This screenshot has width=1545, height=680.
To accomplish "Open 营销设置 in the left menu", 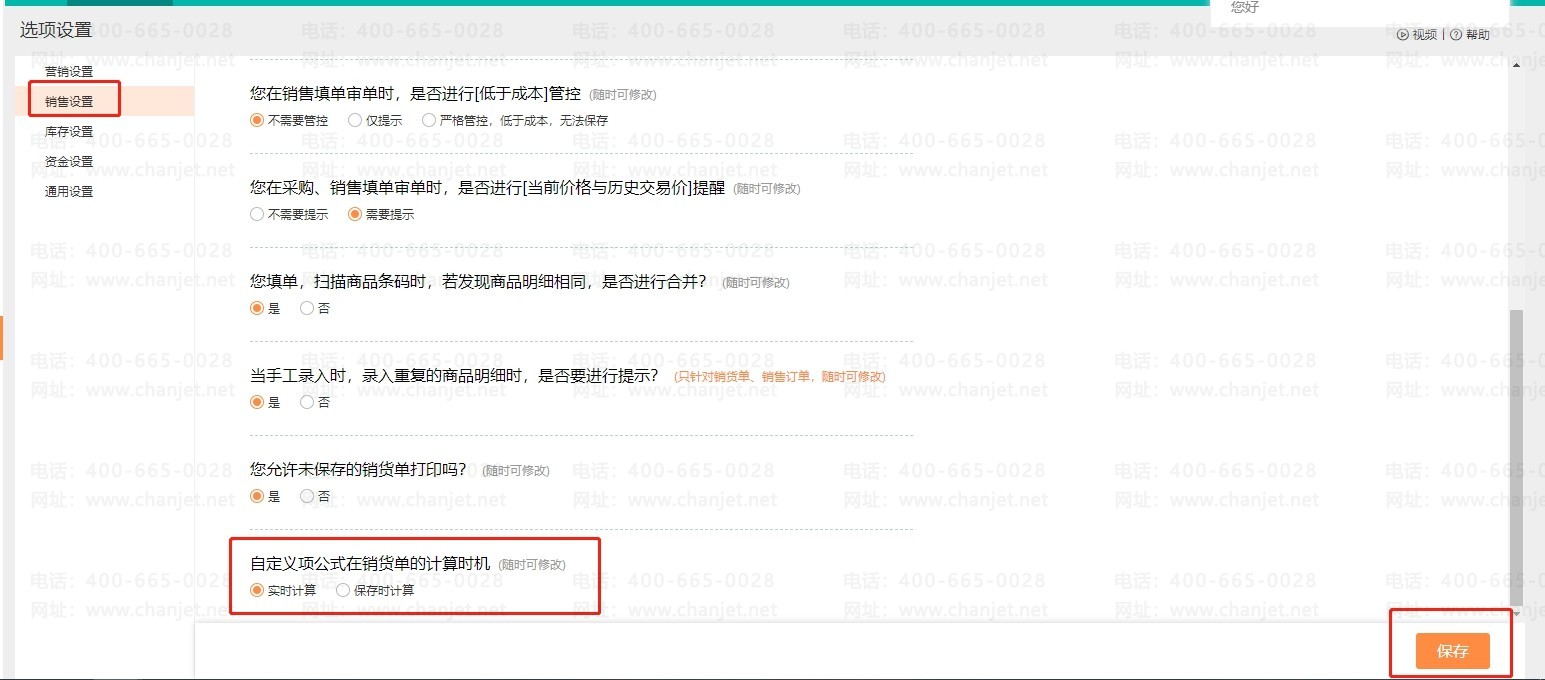I will point(69,72).
